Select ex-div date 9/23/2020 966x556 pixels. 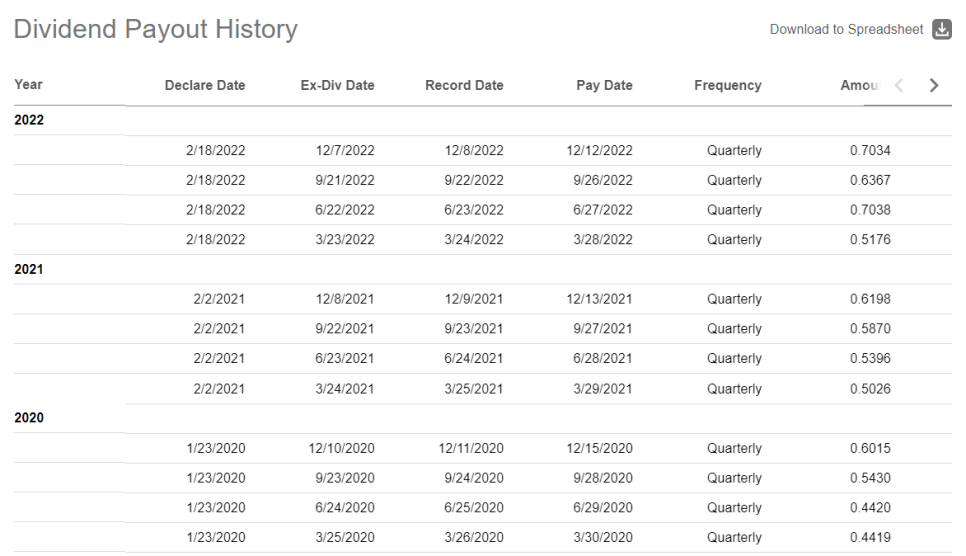pos(345,478)
